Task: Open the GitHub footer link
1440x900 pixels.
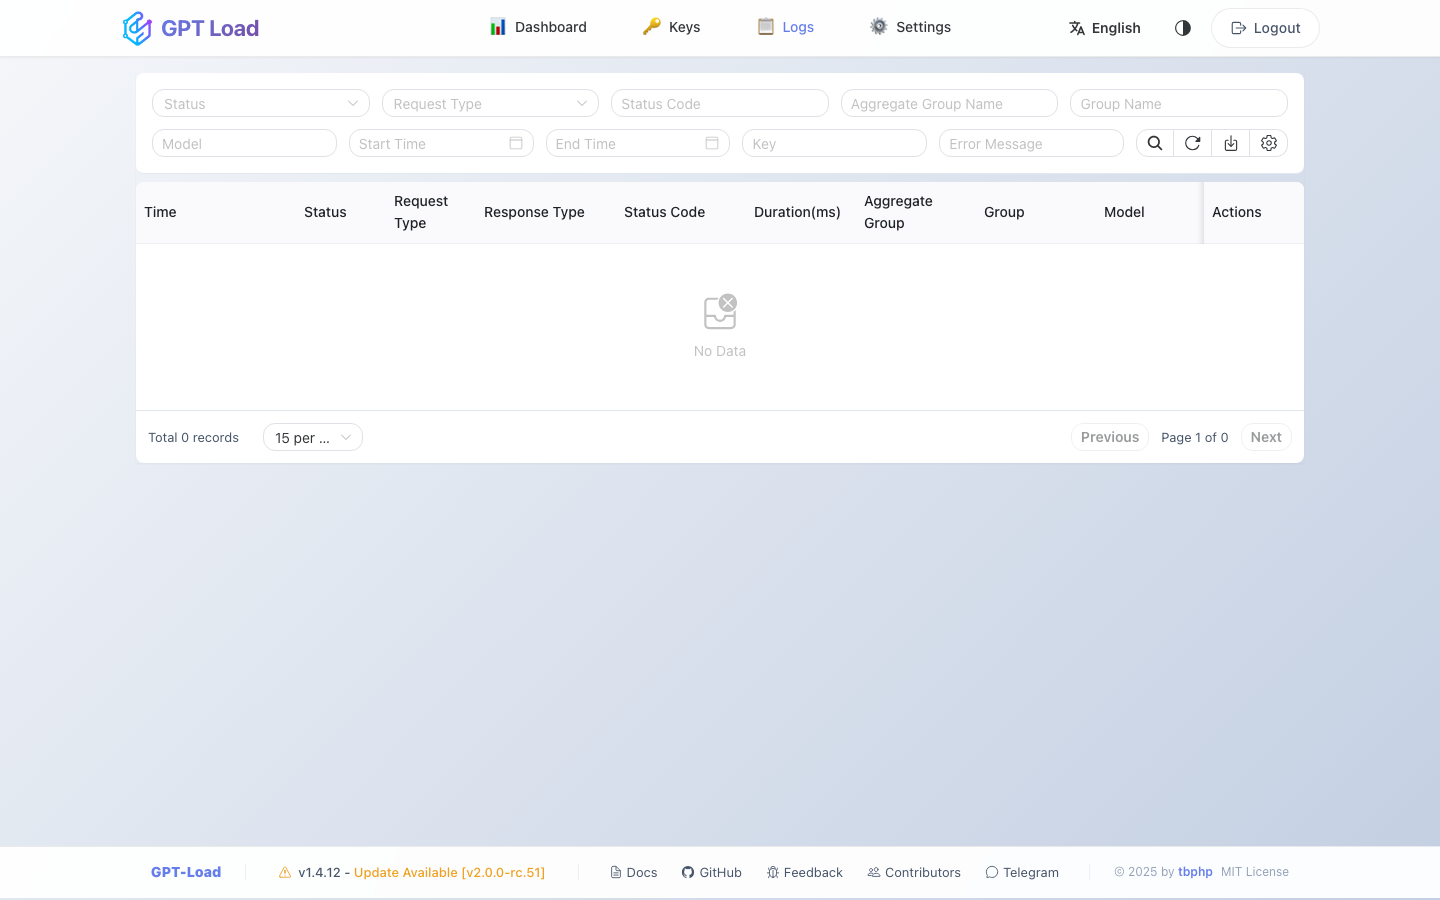Action: click(x=712, y=872)
